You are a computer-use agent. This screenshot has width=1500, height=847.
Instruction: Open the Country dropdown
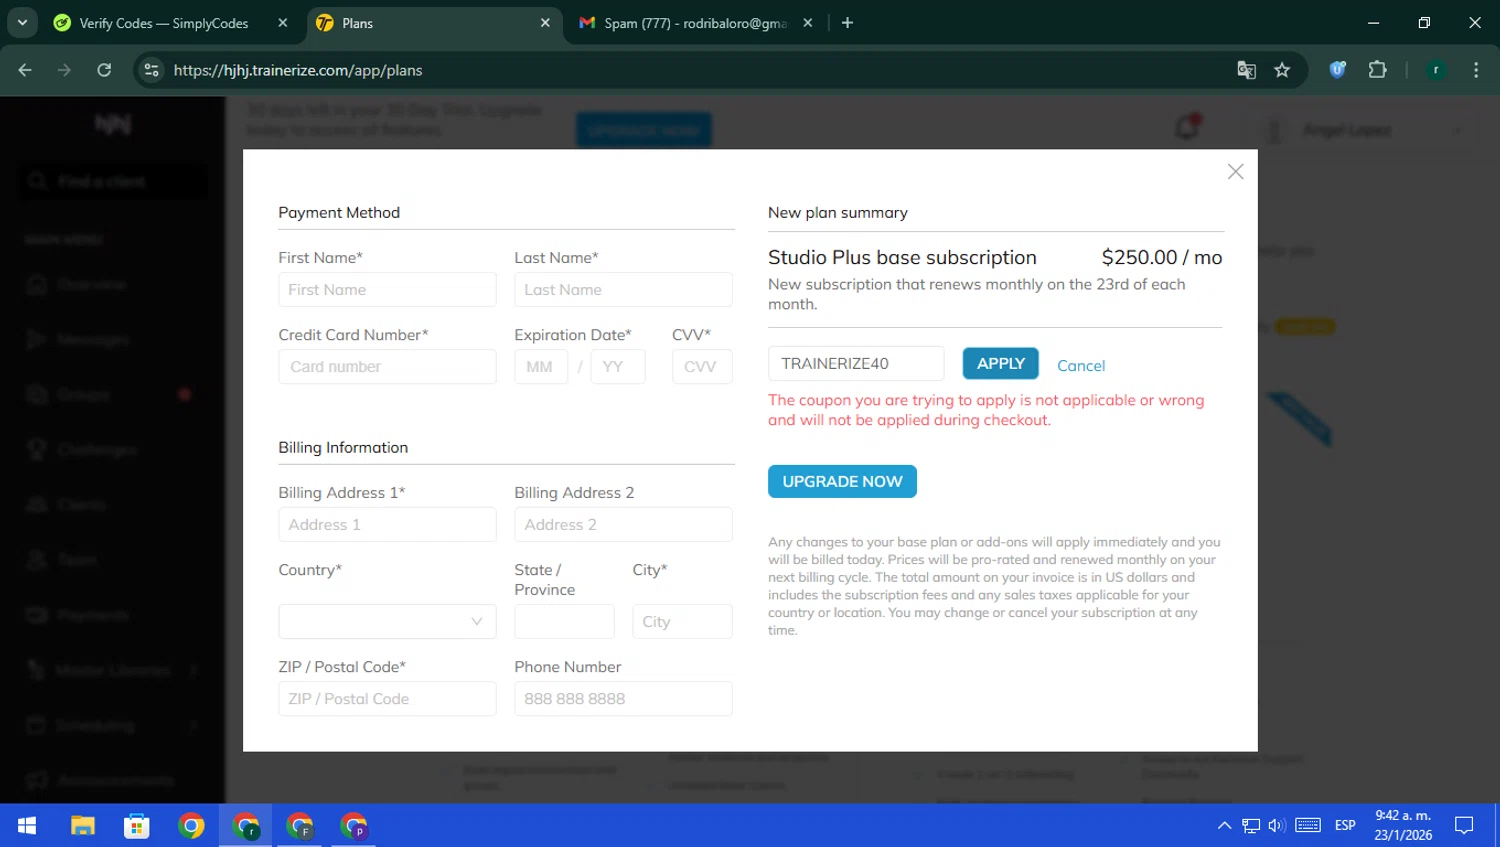[x=387, y=622]
